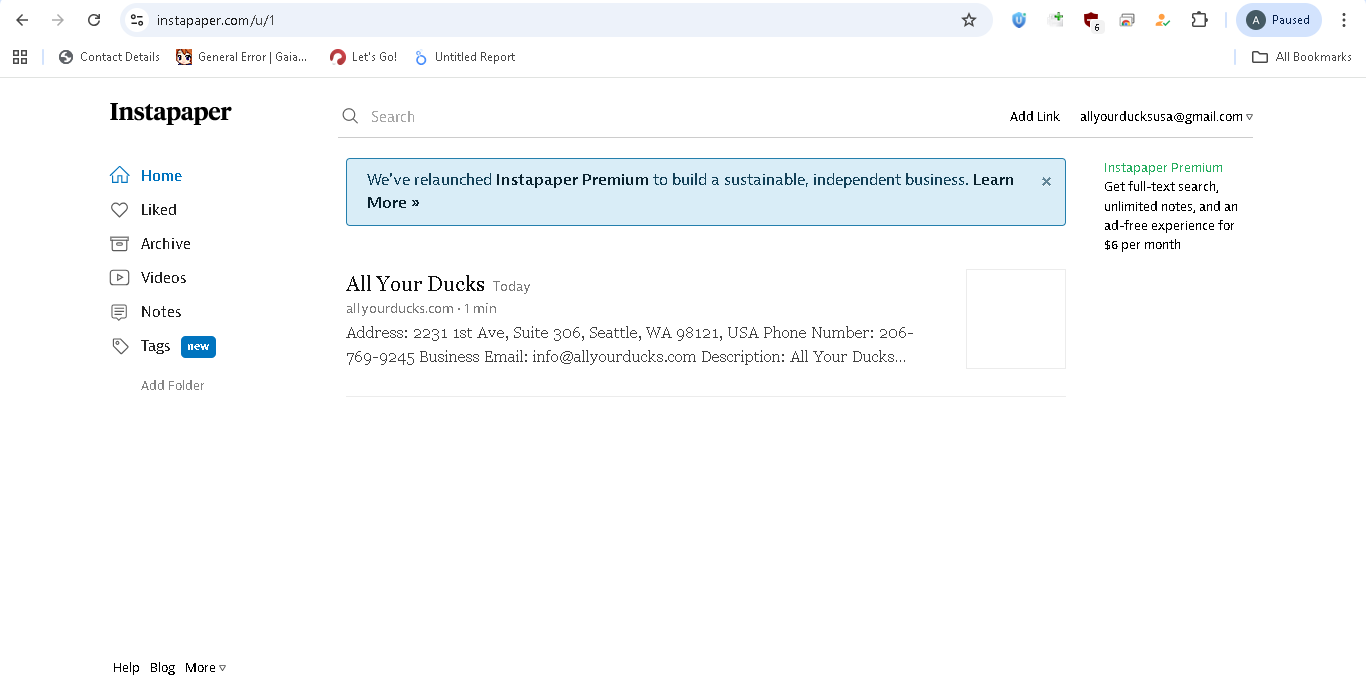Open the Videos play icon
1366x677 pixels.
pos(119,278)
